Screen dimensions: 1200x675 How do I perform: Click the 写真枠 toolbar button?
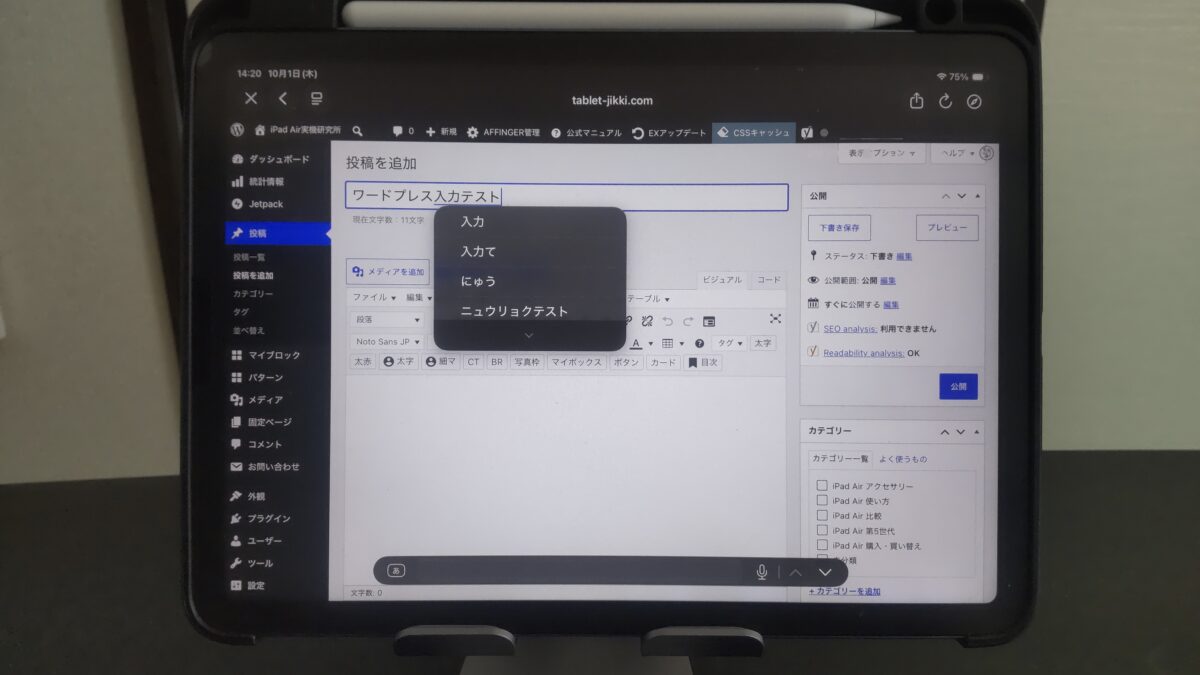tap(527, 363)
